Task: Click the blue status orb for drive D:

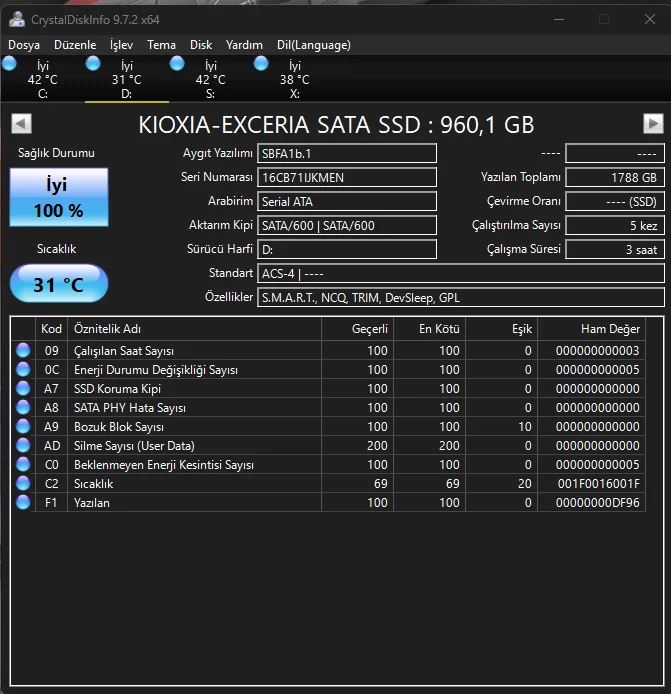Action: (x=93, y=64)
